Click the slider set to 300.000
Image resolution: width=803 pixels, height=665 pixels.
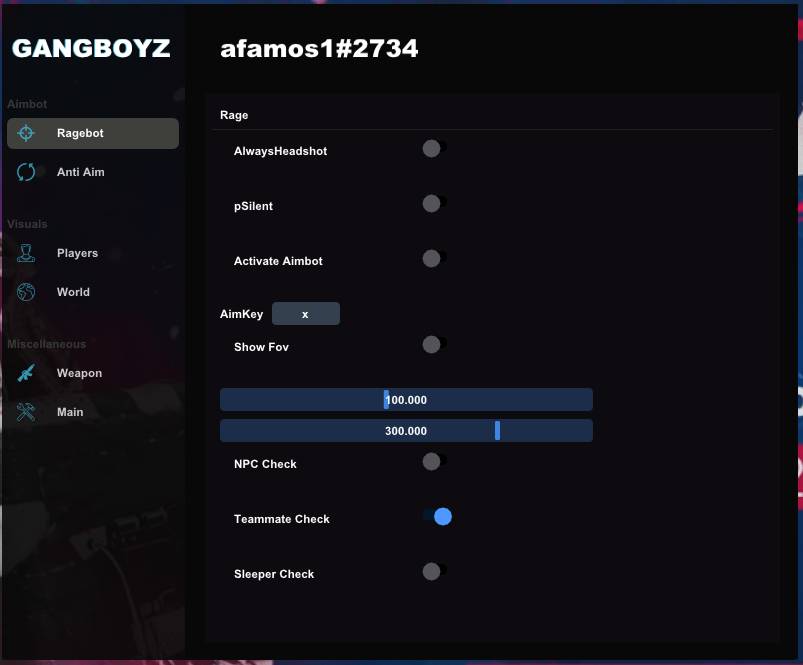tap(406, 431)
